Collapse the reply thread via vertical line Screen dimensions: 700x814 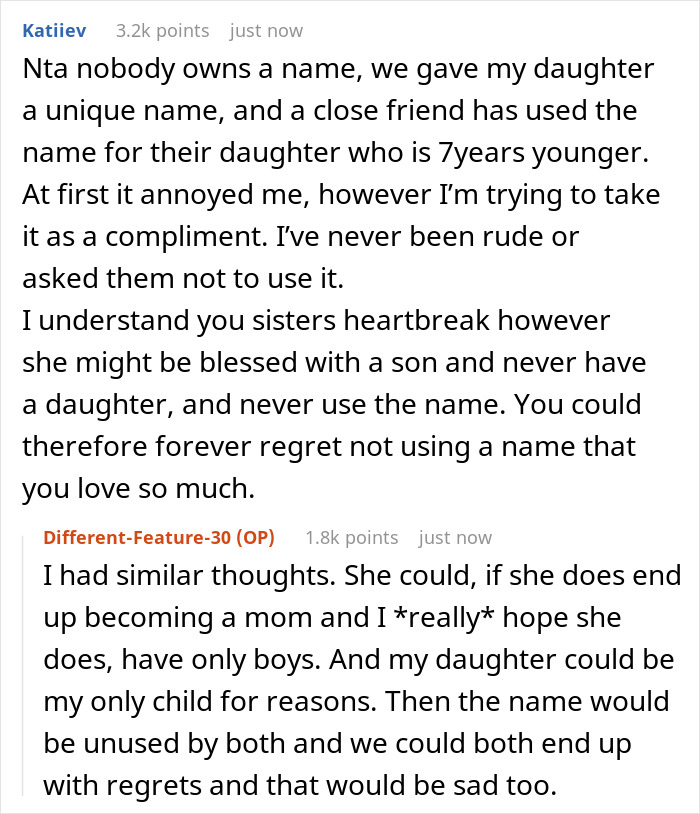click(23, 666)
